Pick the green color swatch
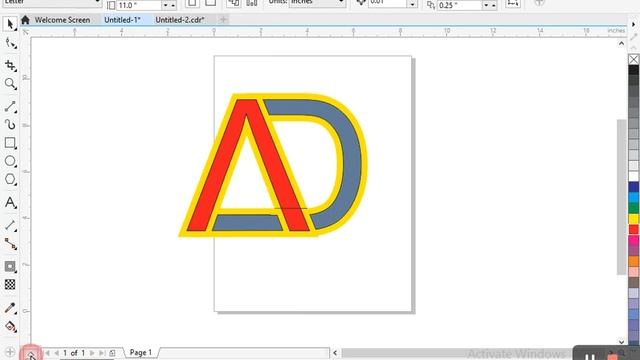The height and width of the screenshot is (360, 640). [x=633, y=208]
